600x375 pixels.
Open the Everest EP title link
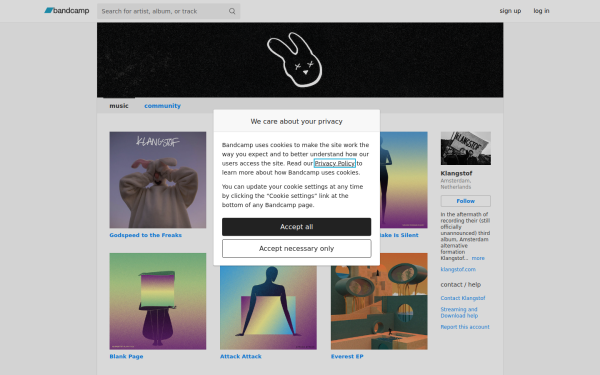pos(347,356)
